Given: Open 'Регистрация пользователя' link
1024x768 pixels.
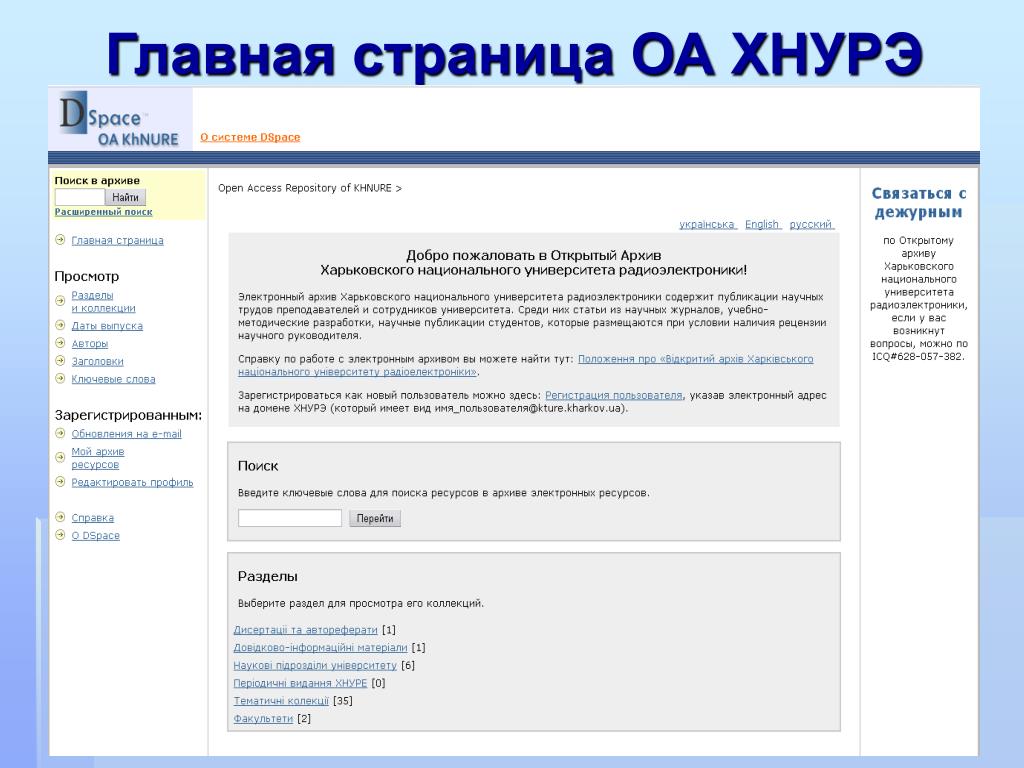Looking at the screenshot, I should 613,395.
